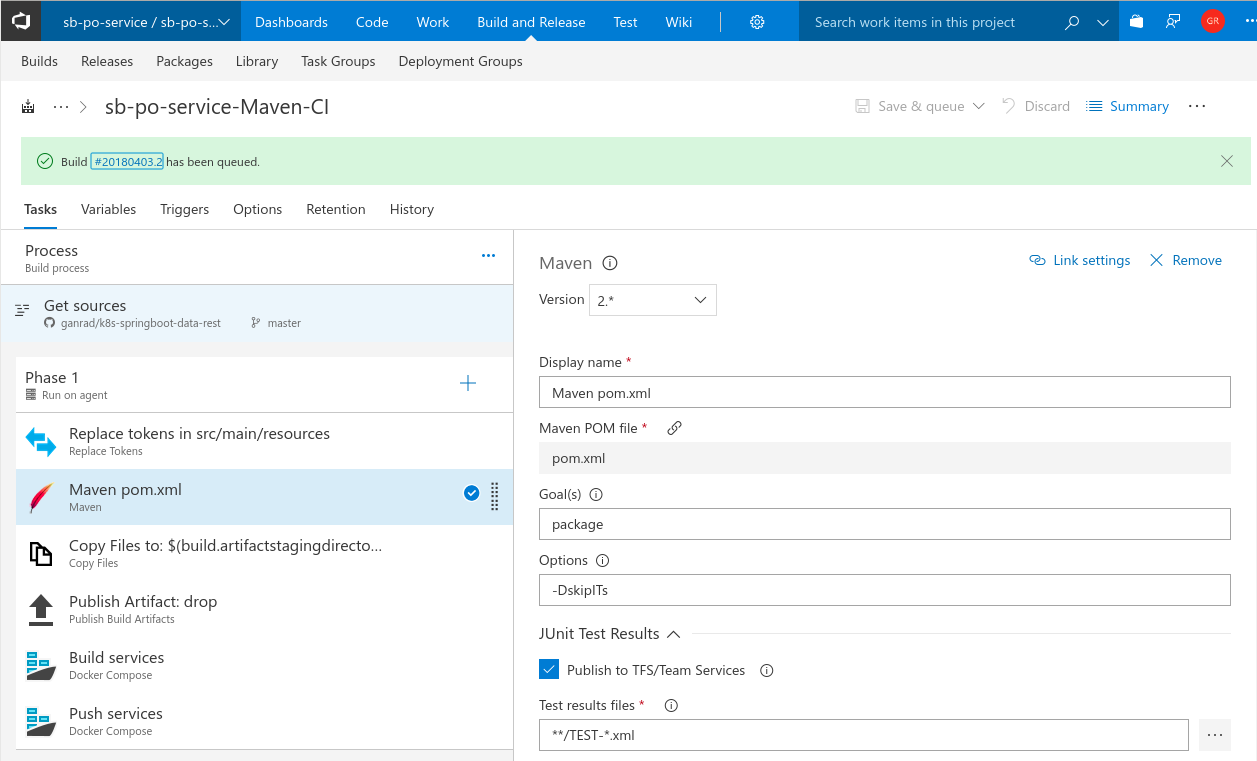Go to Task Groups sub-tab

point(338,61)
